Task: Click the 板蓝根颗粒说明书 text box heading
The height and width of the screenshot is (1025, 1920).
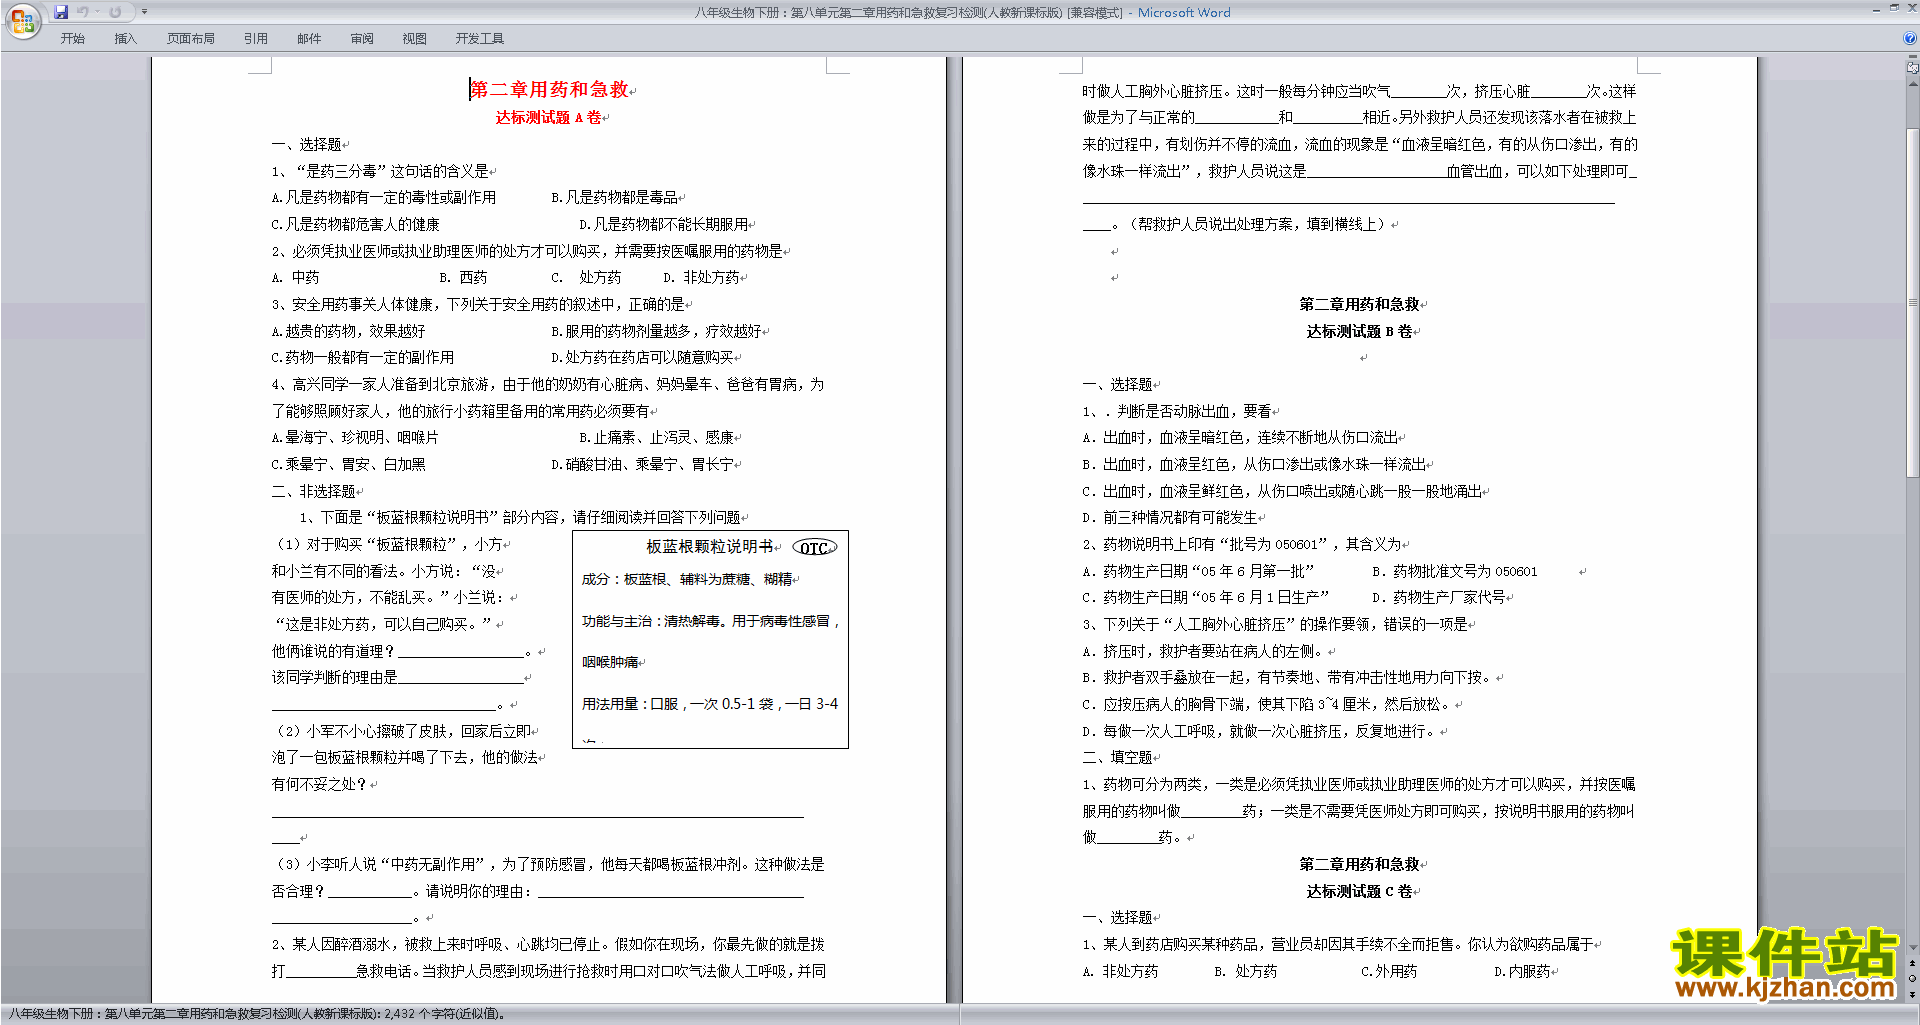Action: click(x=709, y=547)
